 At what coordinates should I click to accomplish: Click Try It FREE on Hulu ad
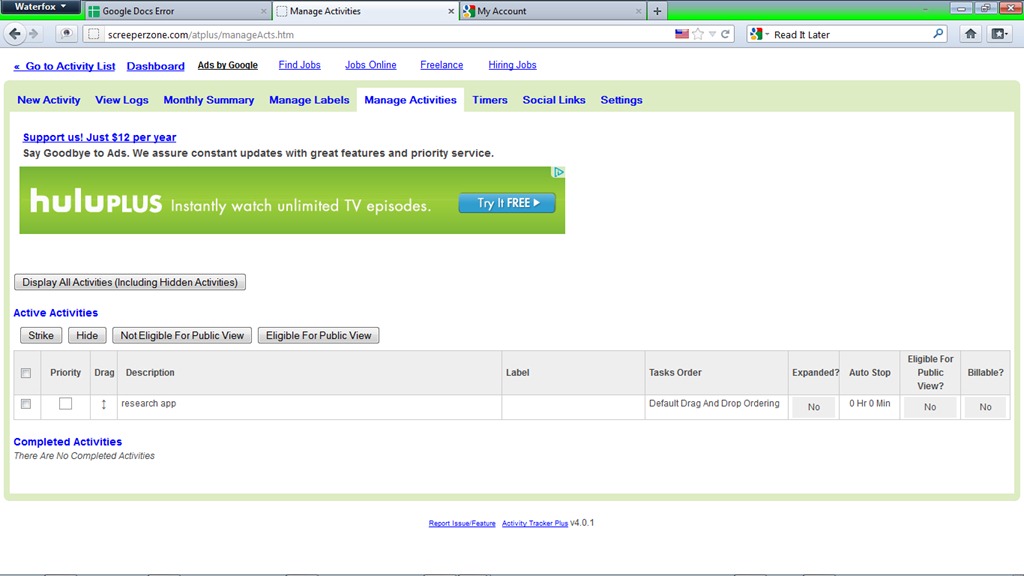[507, 203]
